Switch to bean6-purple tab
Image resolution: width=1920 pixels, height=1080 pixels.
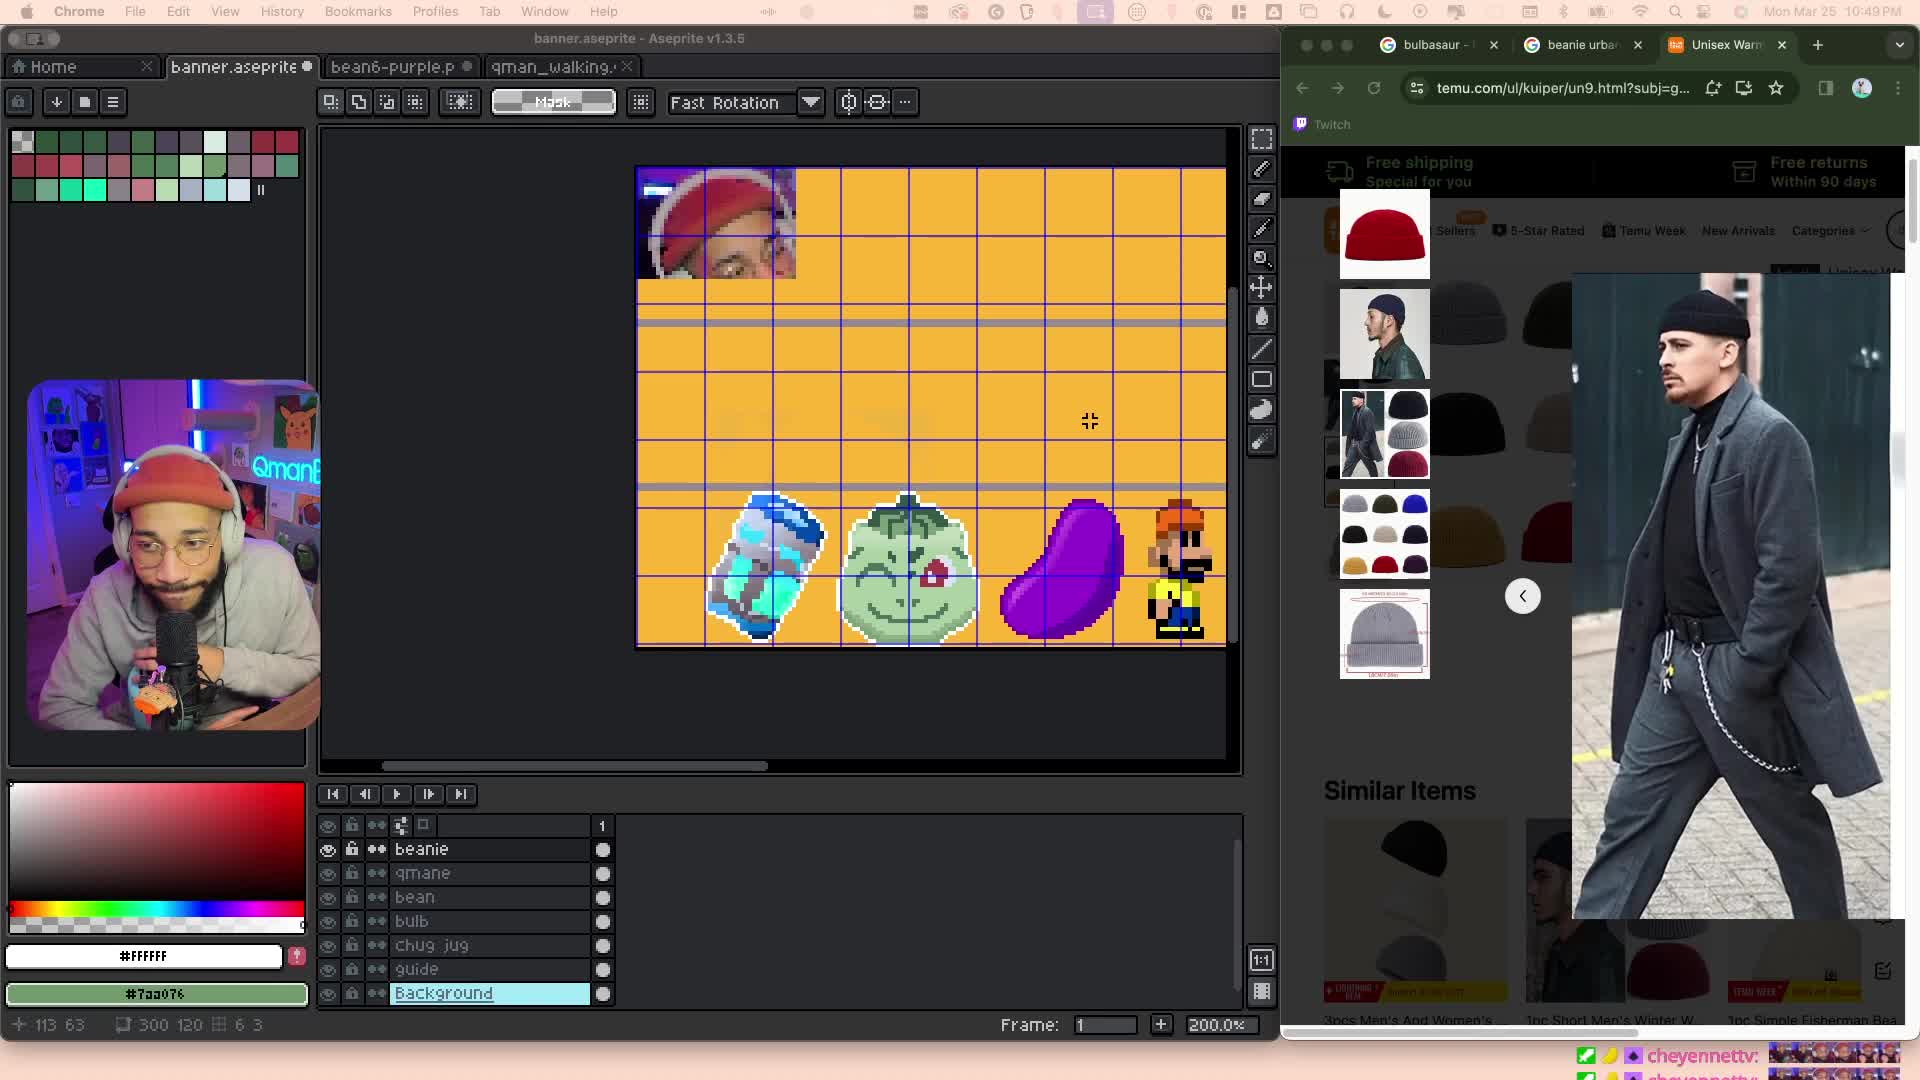(401, 67)
